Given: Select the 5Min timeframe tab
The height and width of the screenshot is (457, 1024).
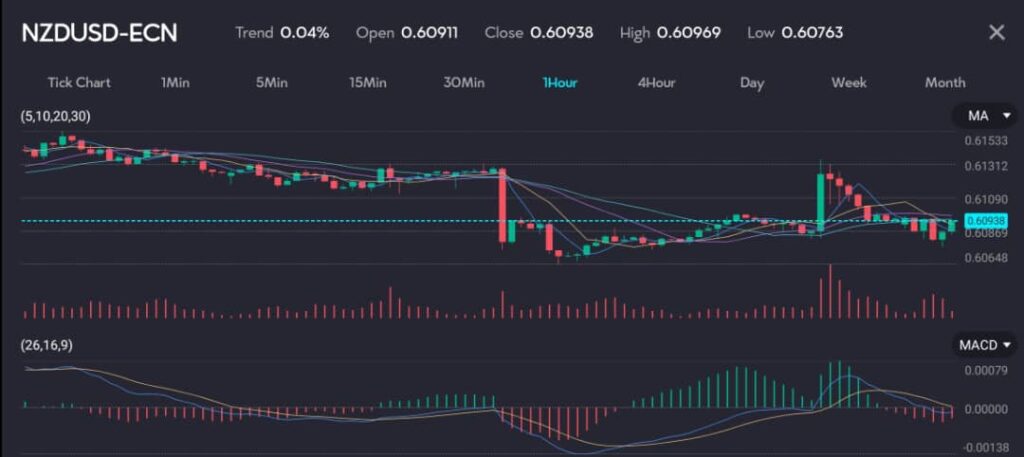Looking at the screenshot, I should 272,82.
